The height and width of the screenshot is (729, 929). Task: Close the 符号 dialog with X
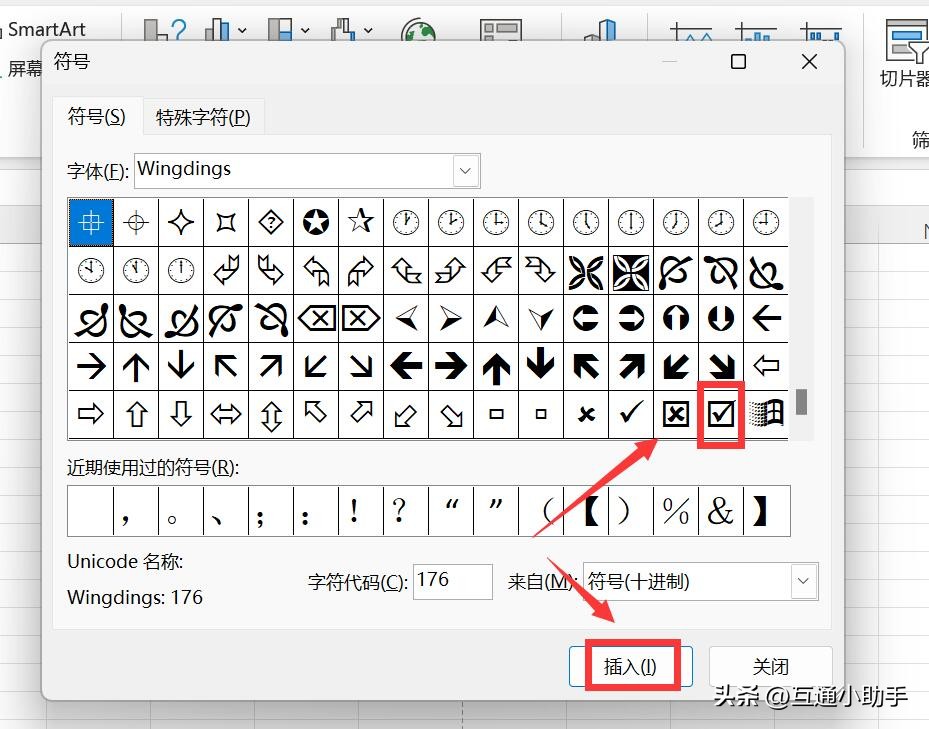(809, 62)
